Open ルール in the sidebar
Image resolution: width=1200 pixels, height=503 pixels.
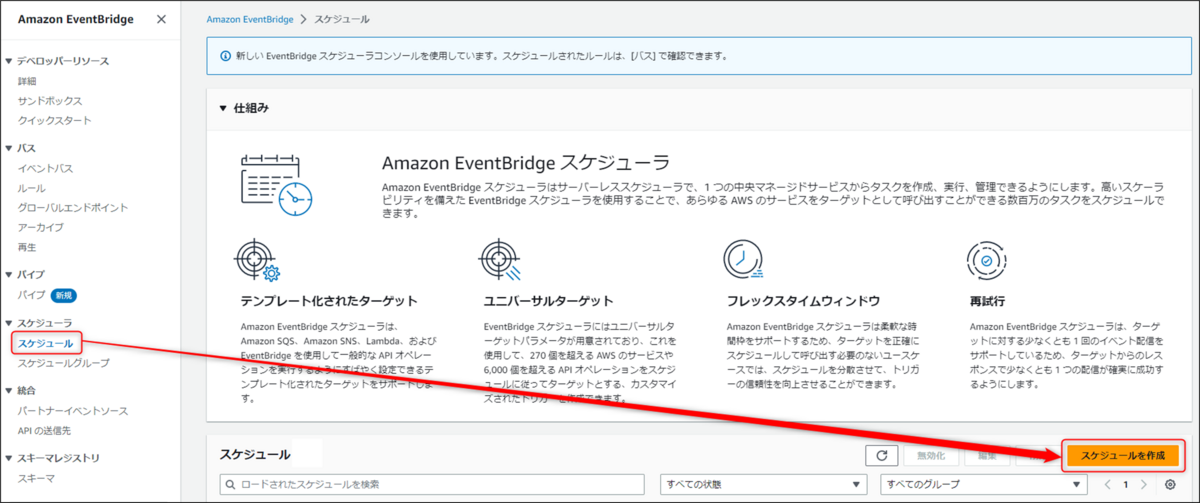pos(31,188)
